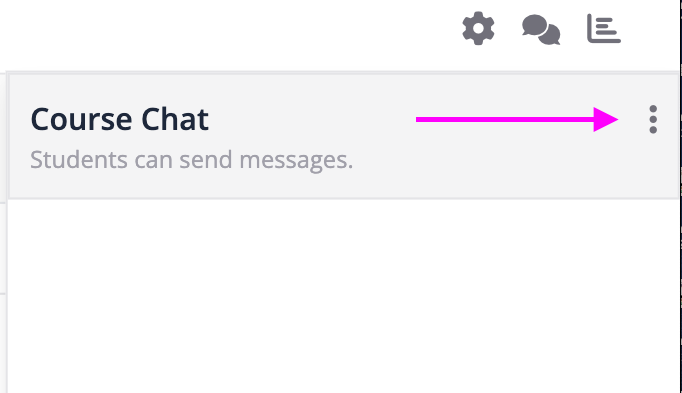The width and height of the screenshot is (682, 393).
Task: Expand chat options via vertical ellipsis
Action: tap(653, 119)
